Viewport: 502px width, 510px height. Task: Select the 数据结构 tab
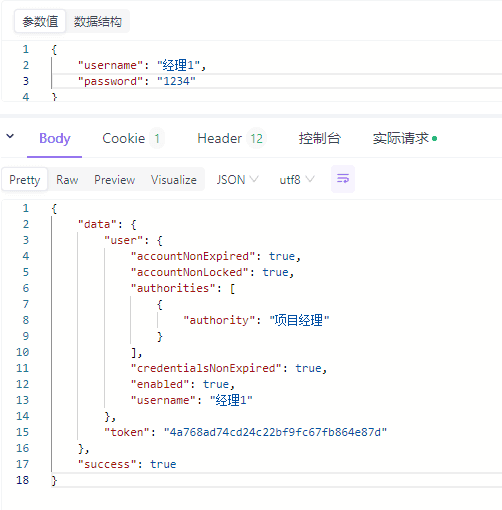click(97, 22)
